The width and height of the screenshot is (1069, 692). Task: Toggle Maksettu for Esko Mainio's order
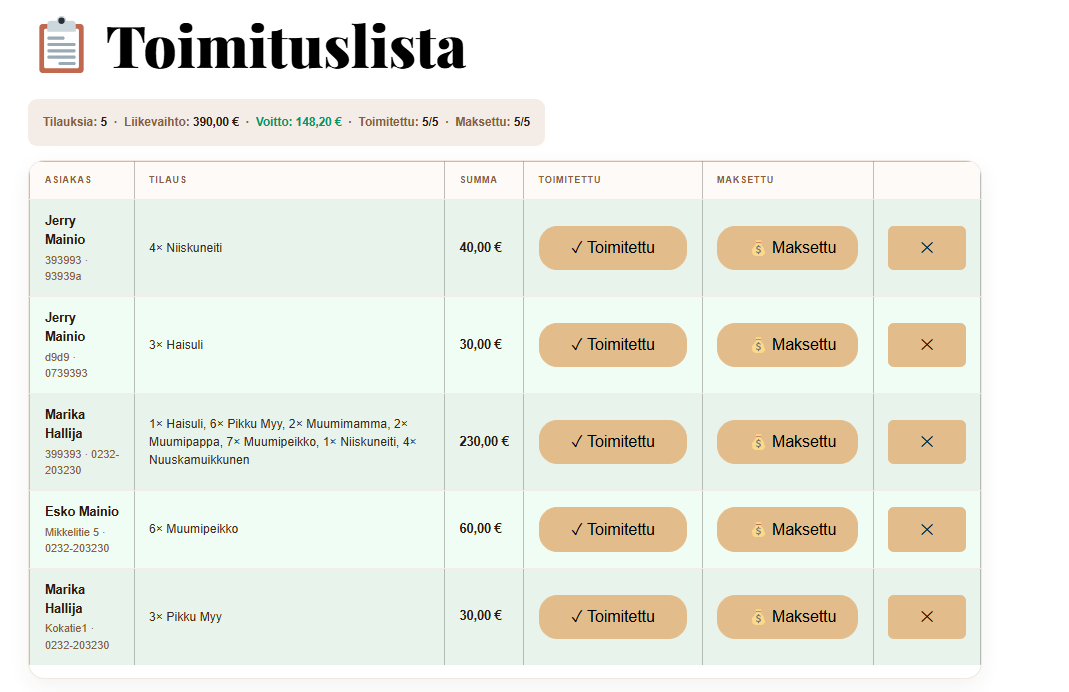(787, 529)
